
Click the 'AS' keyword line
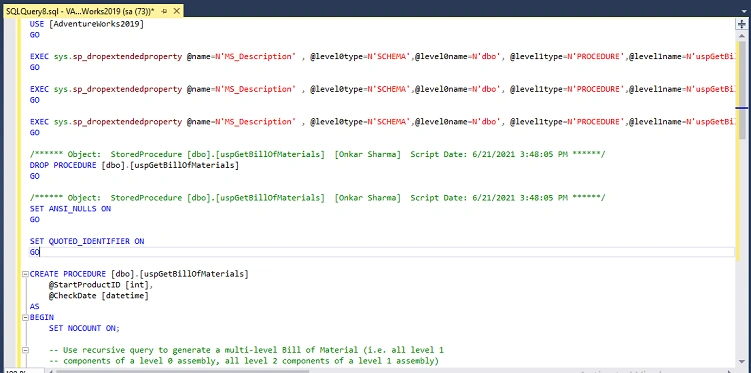click(34, 306)
